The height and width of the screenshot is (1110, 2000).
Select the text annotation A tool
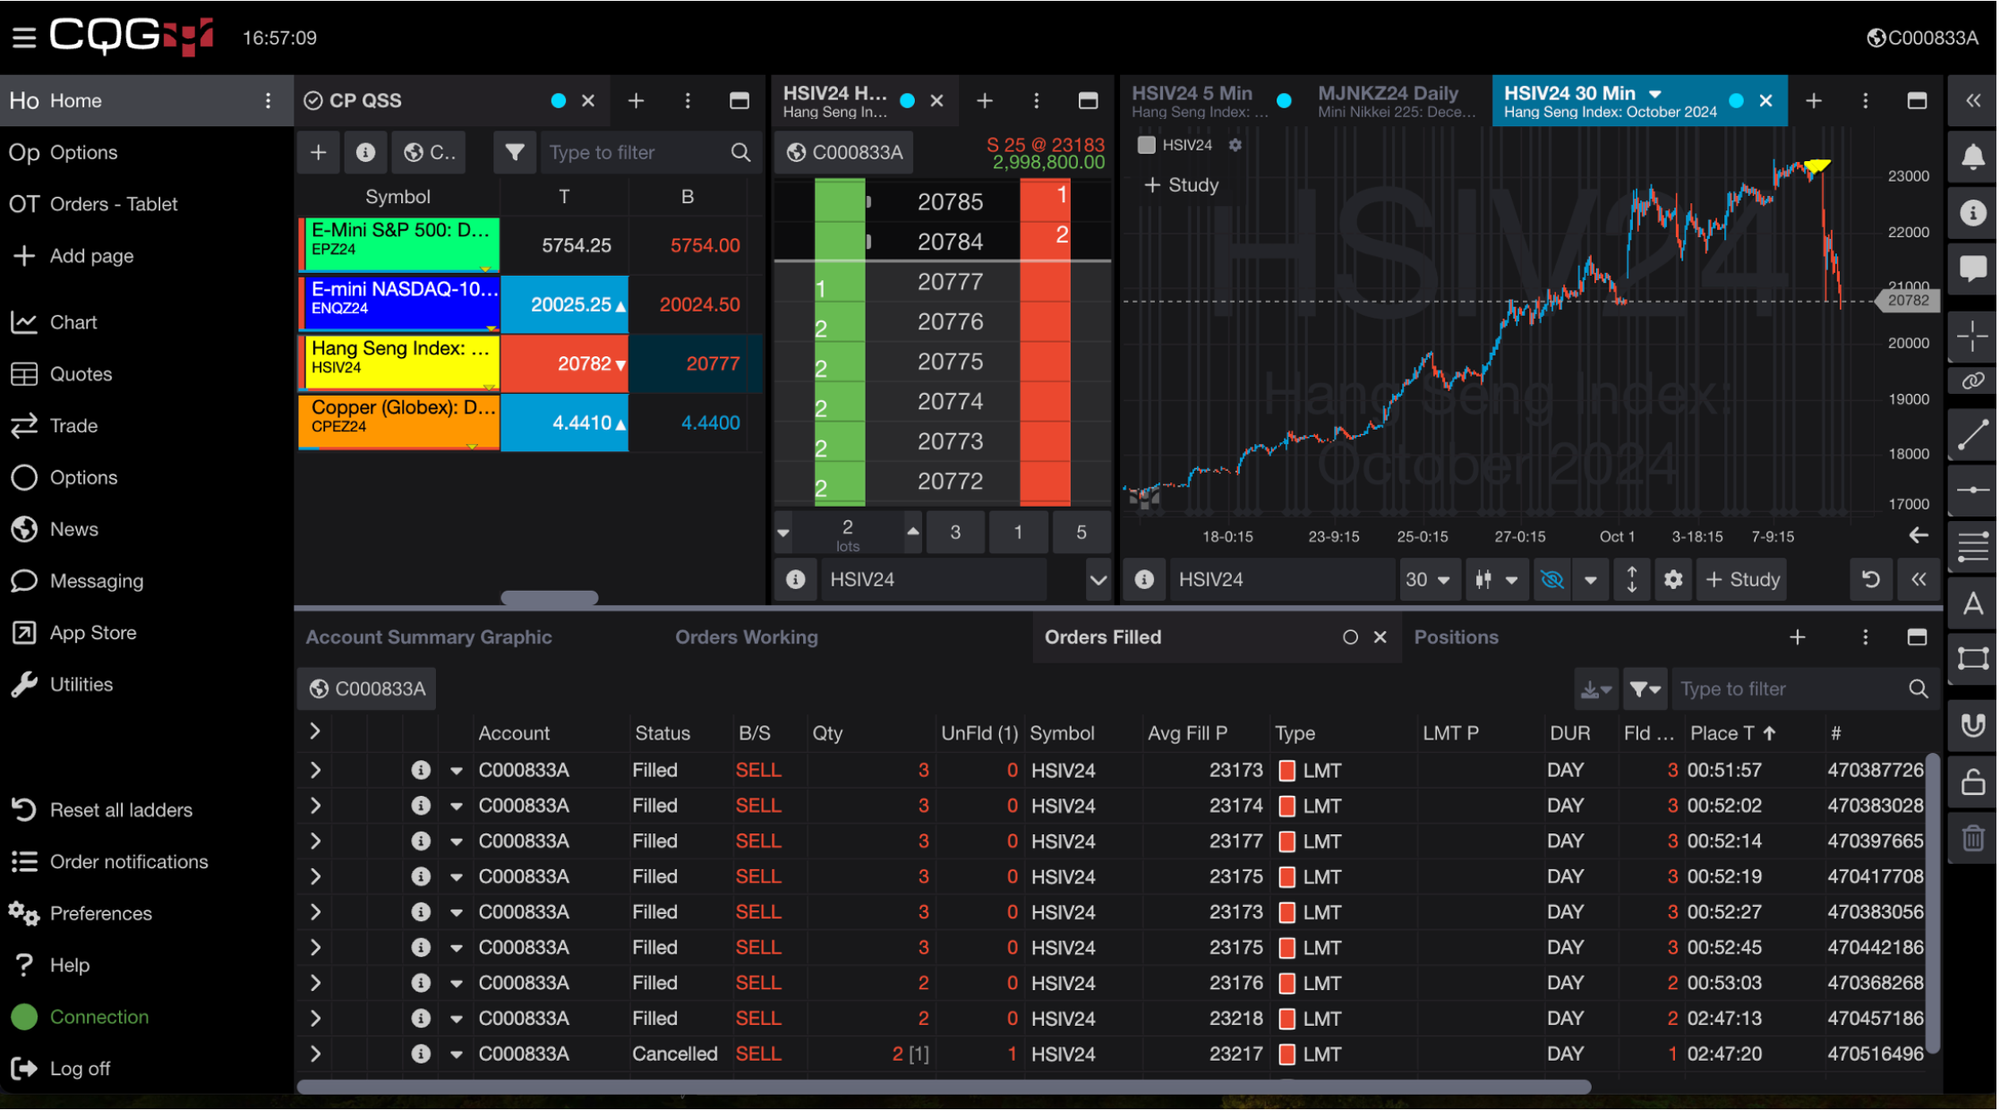1972,603
